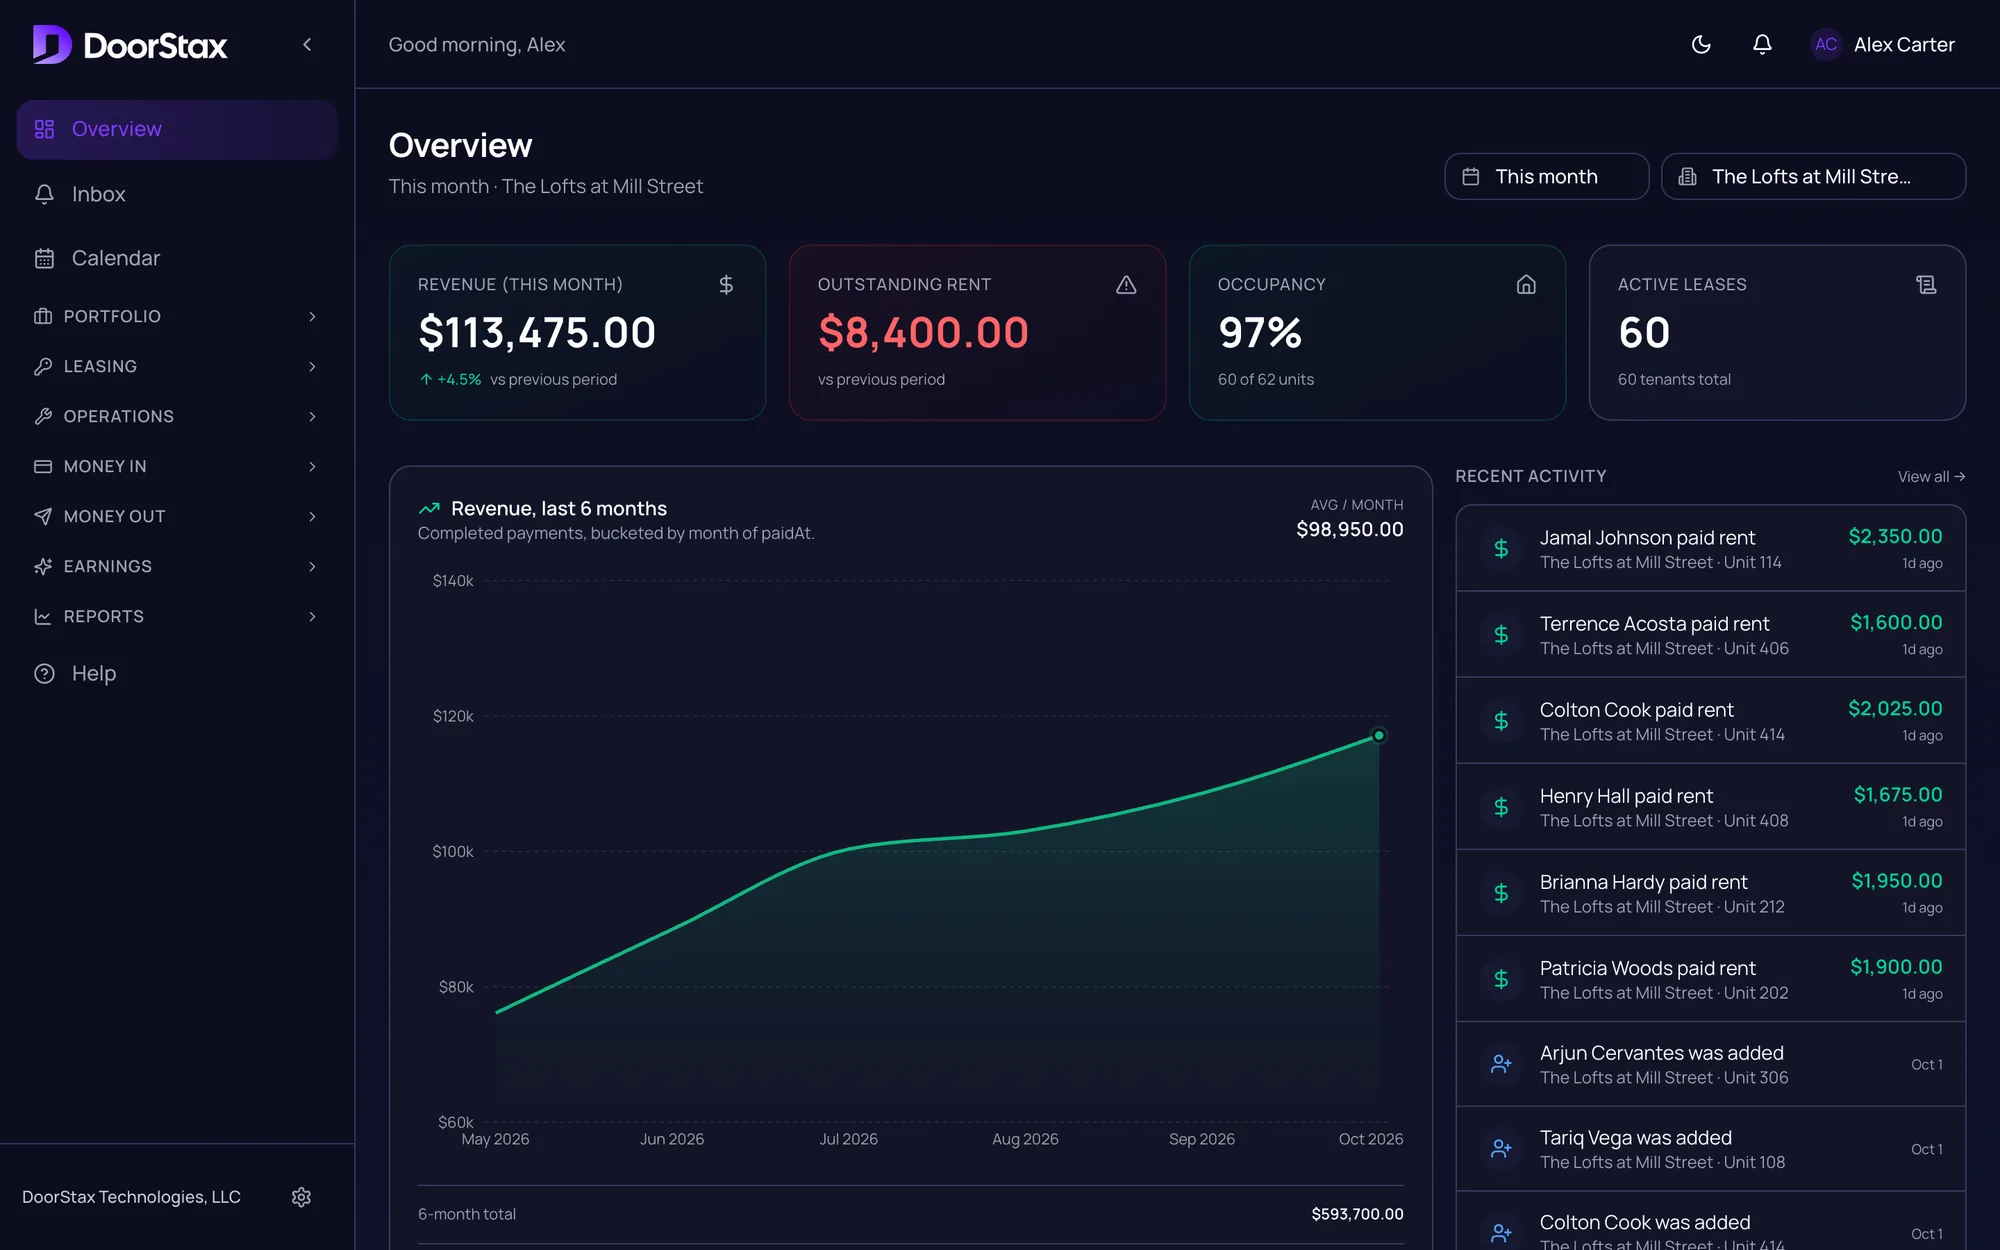Open Colton Cook paid rent activity

[x=1711, y=720]
